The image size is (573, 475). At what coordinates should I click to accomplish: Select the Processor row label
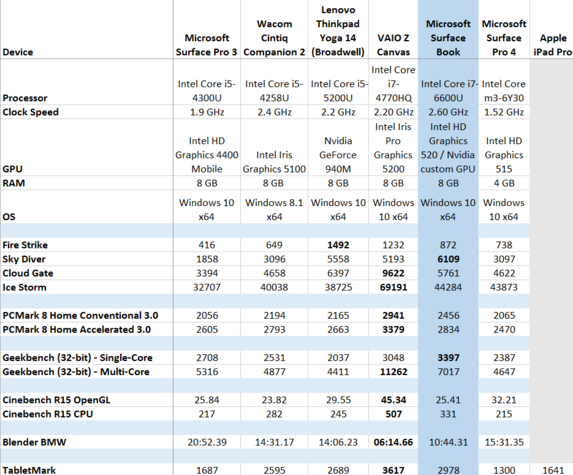tap(25, 98)
